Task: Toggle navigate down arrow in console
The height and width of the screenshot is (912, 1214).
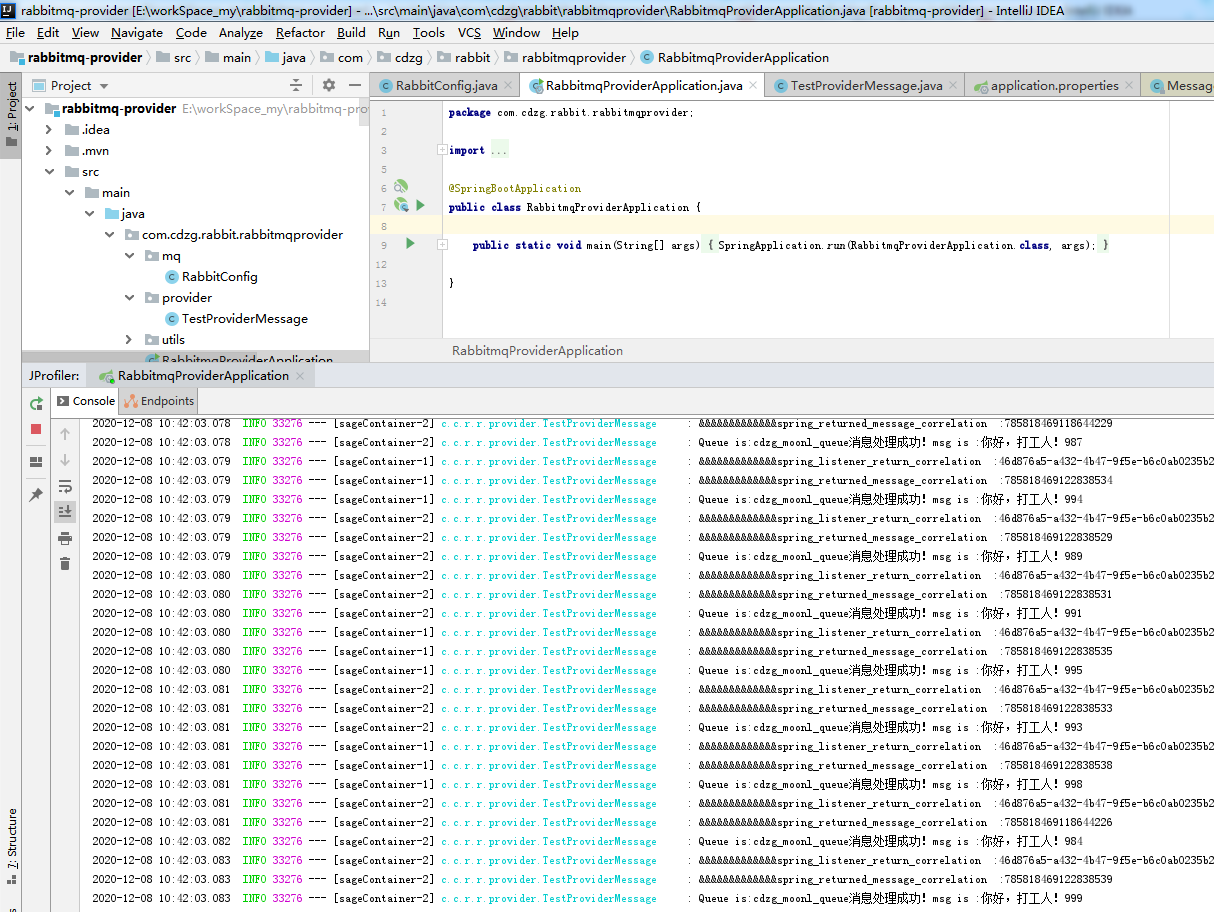Action: tap(65, 460)
